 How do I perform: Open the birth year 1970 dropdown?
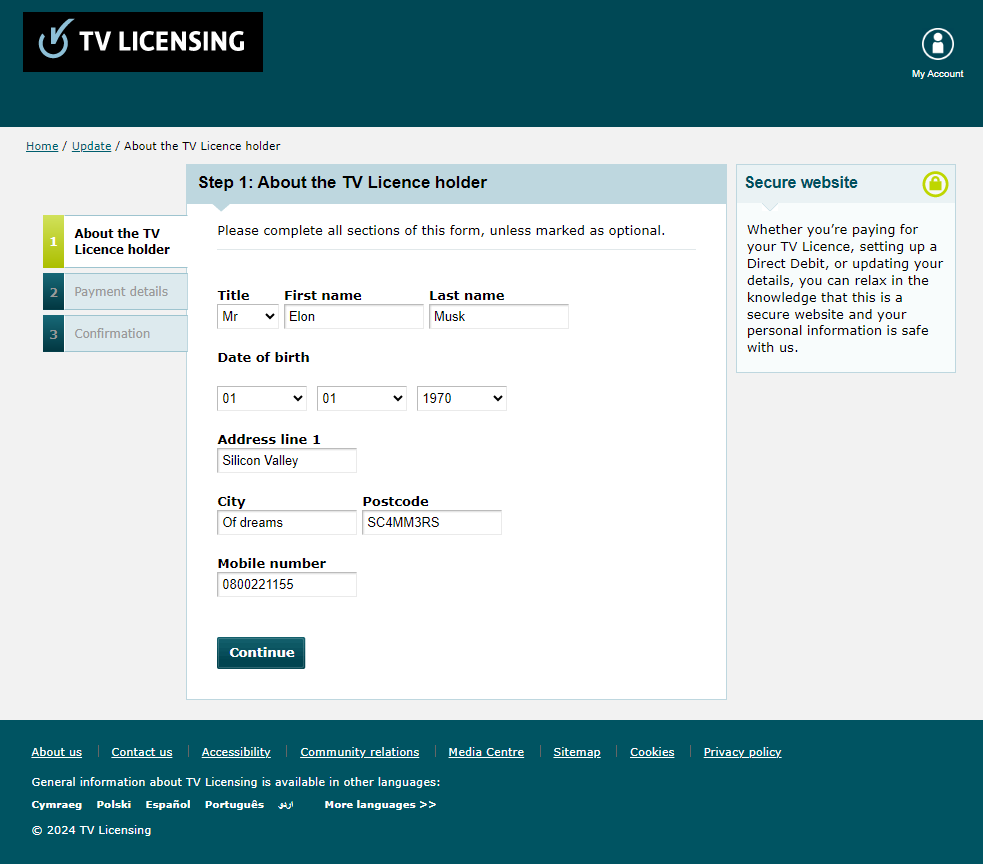[462, 399]
